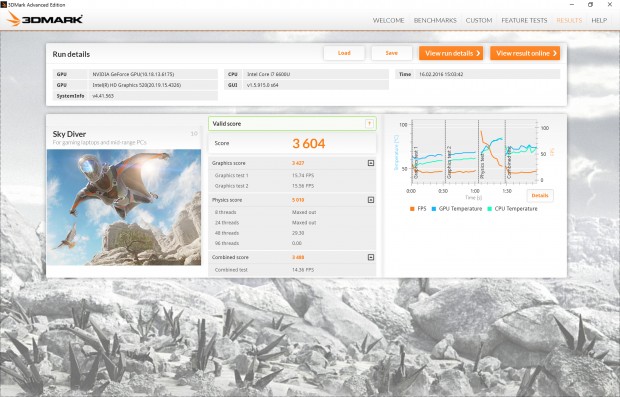Click the orange FPS legend swatch

click(412, 209)
